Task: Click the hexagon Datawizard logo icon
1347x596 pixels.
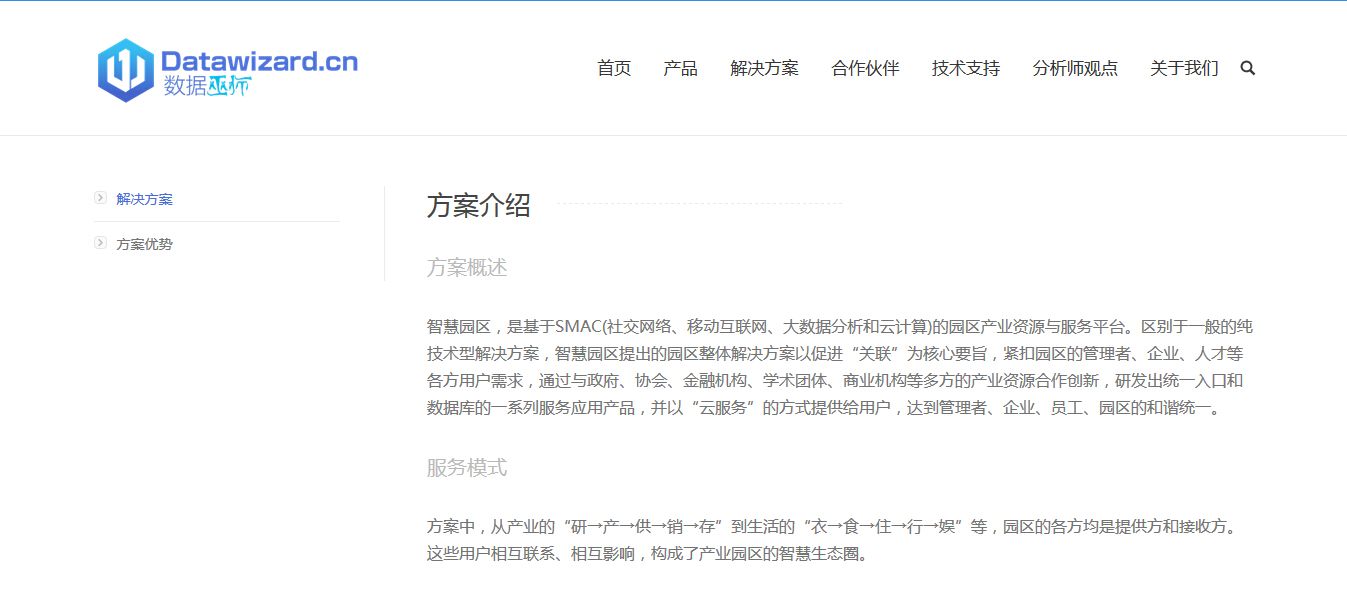Action: click(x=125, y=70)
